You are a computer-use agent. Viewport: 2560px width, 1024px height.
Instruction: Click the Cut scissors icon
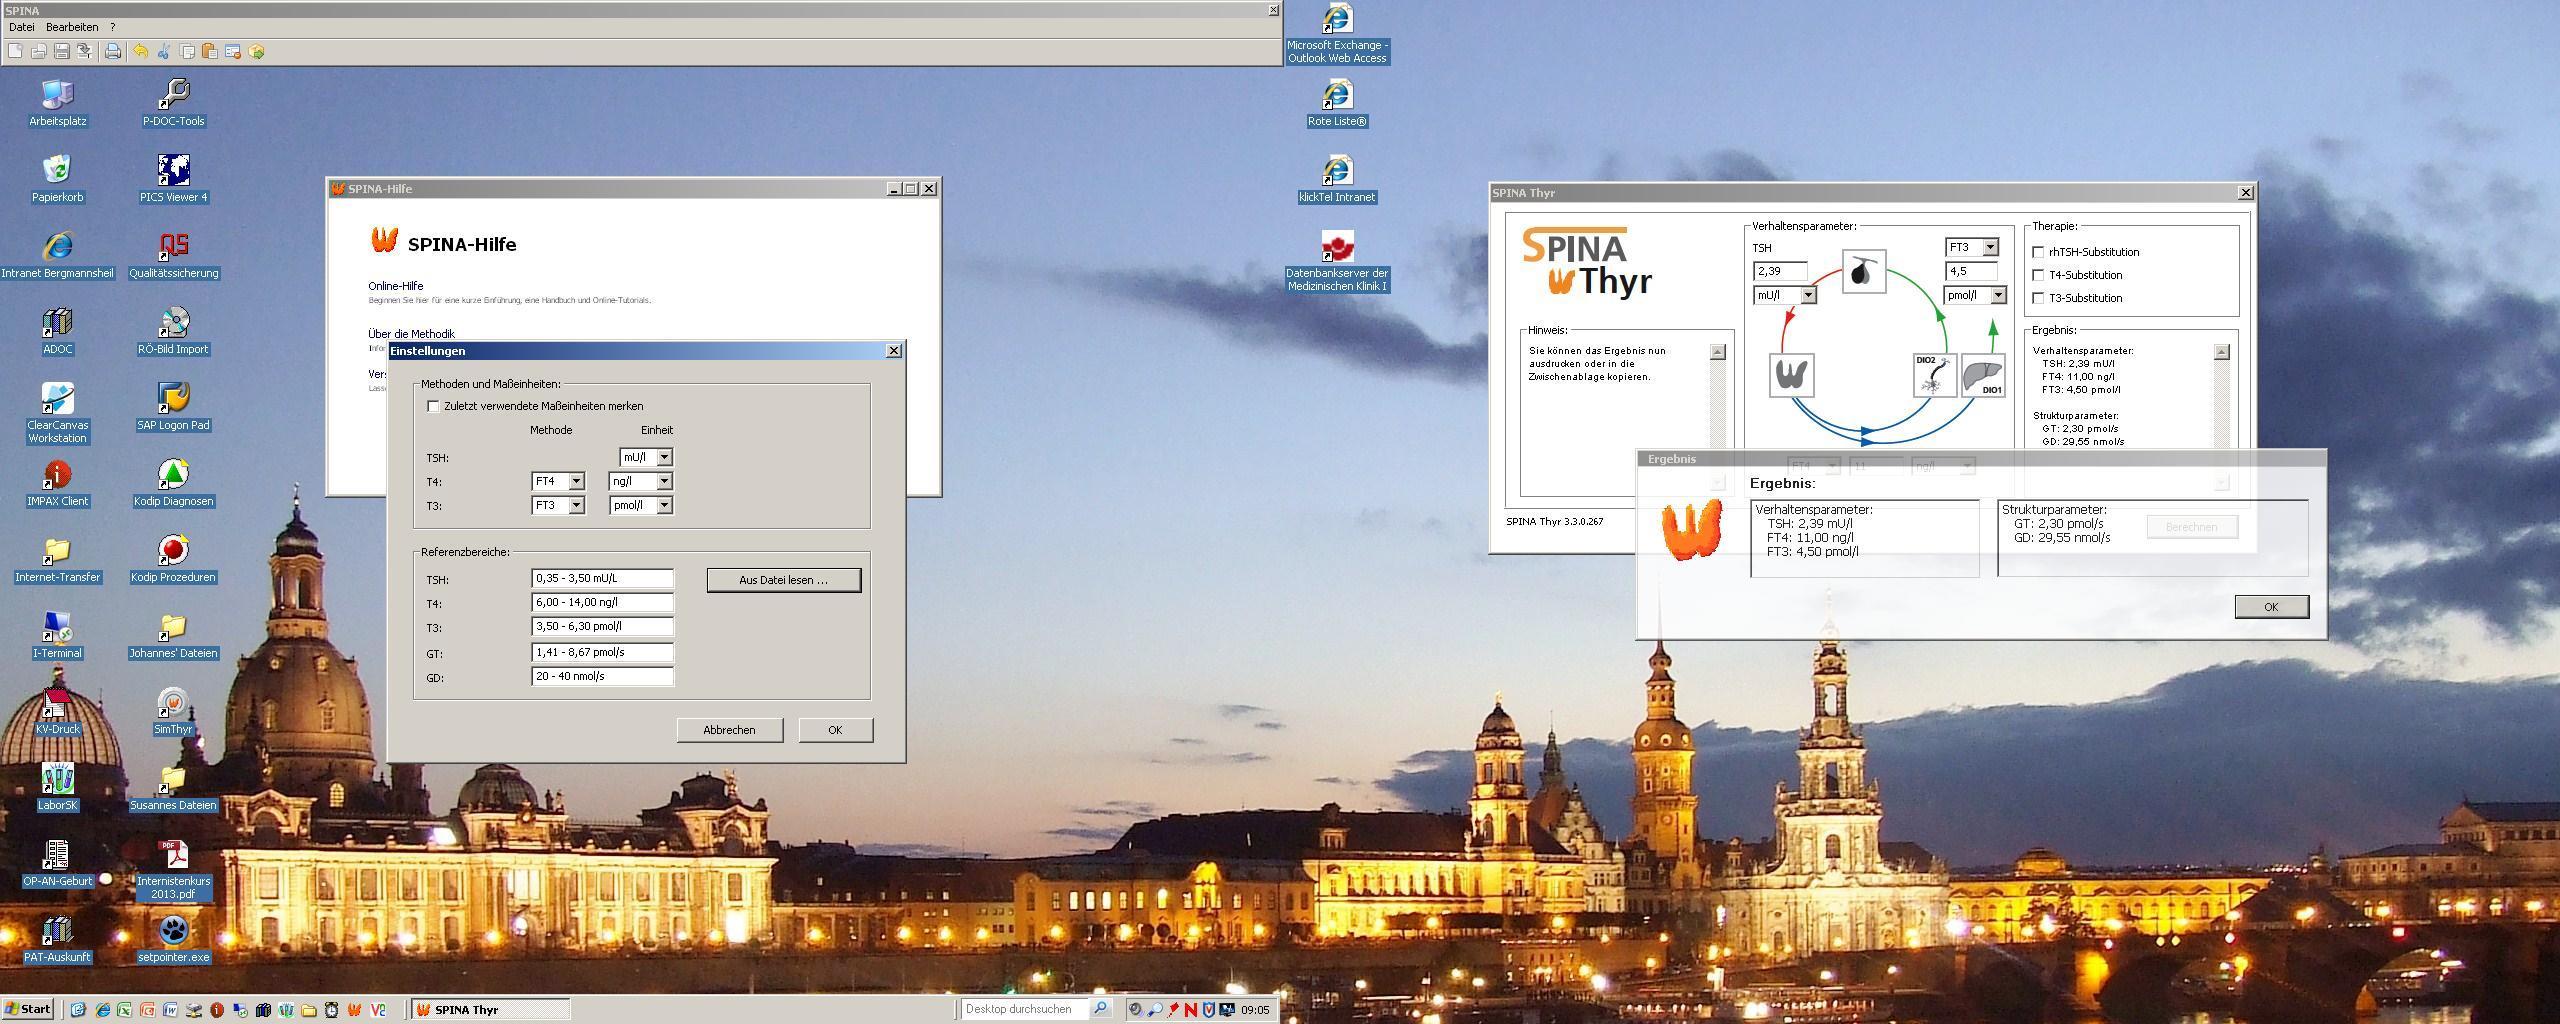click(x=163, y=51)
